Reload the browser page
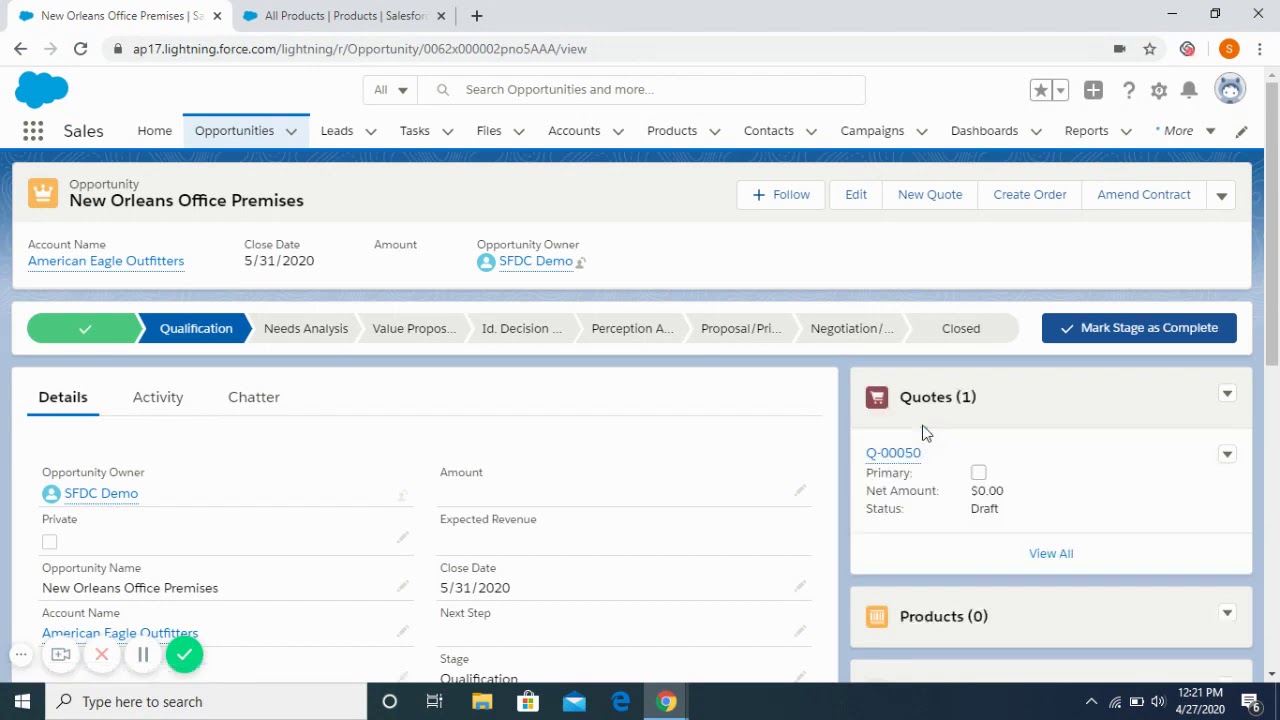Screen dimensions: 1280x720 (x=80, y=49)
